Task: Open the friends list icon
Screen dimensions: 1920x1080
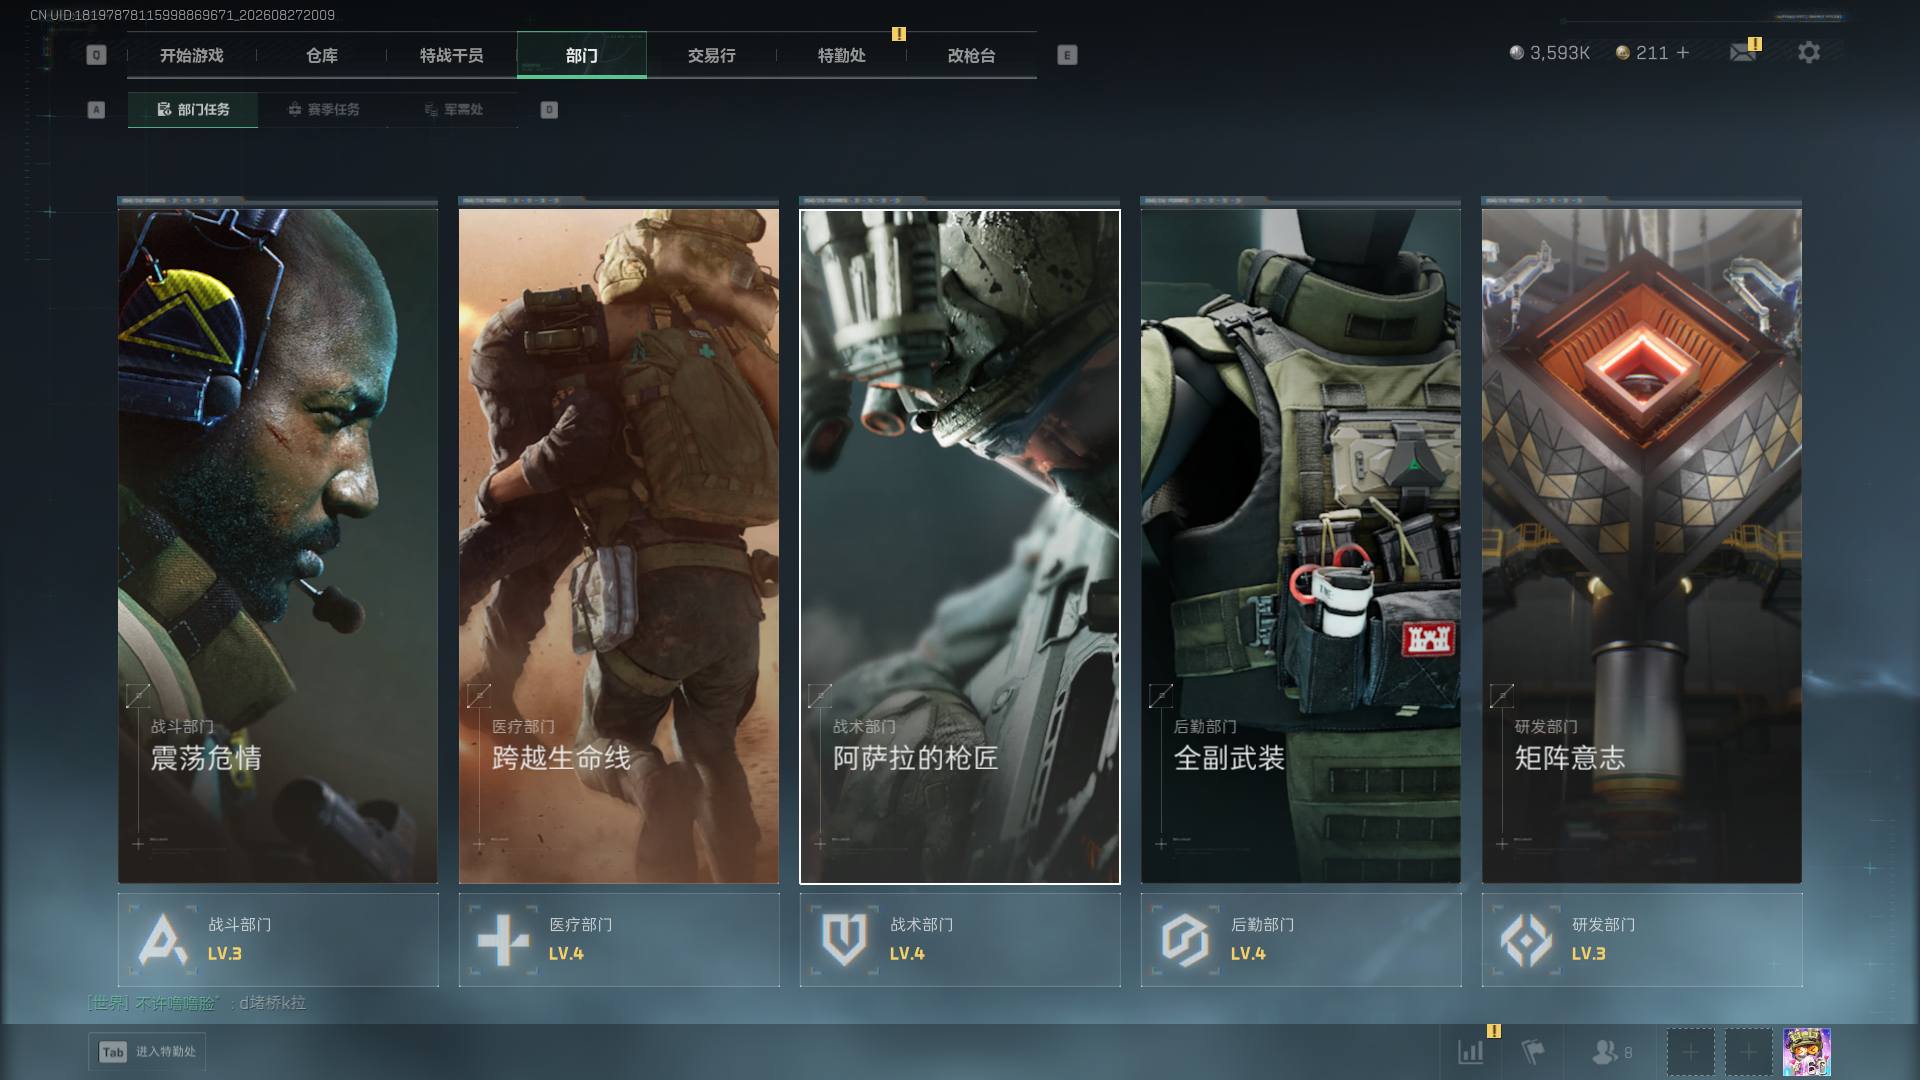Action: tap(1604, 1051)
